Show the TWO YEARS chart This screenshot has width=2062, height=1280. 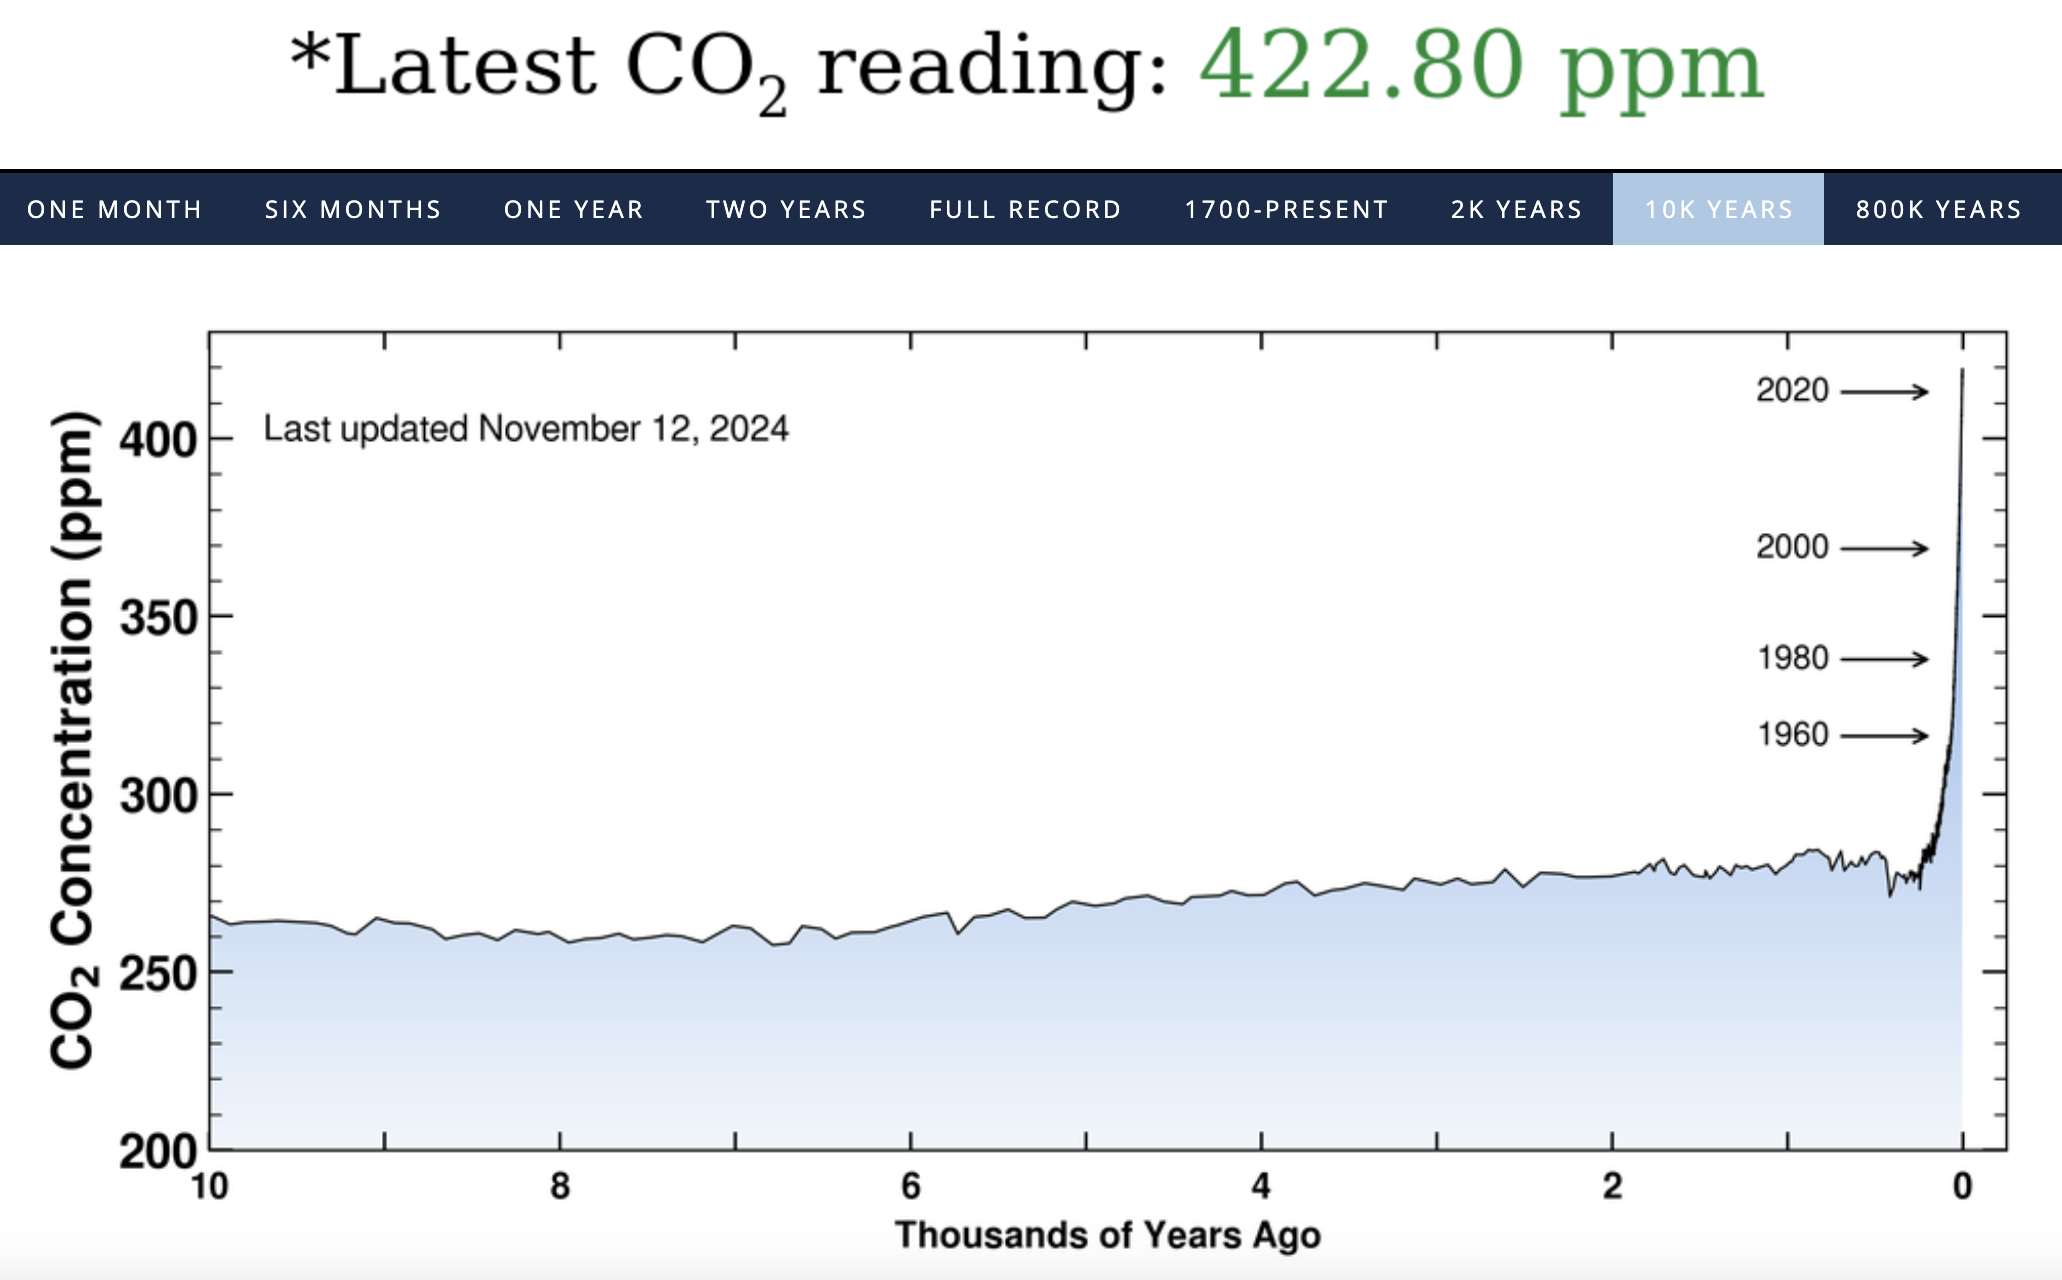coord(786,210)
